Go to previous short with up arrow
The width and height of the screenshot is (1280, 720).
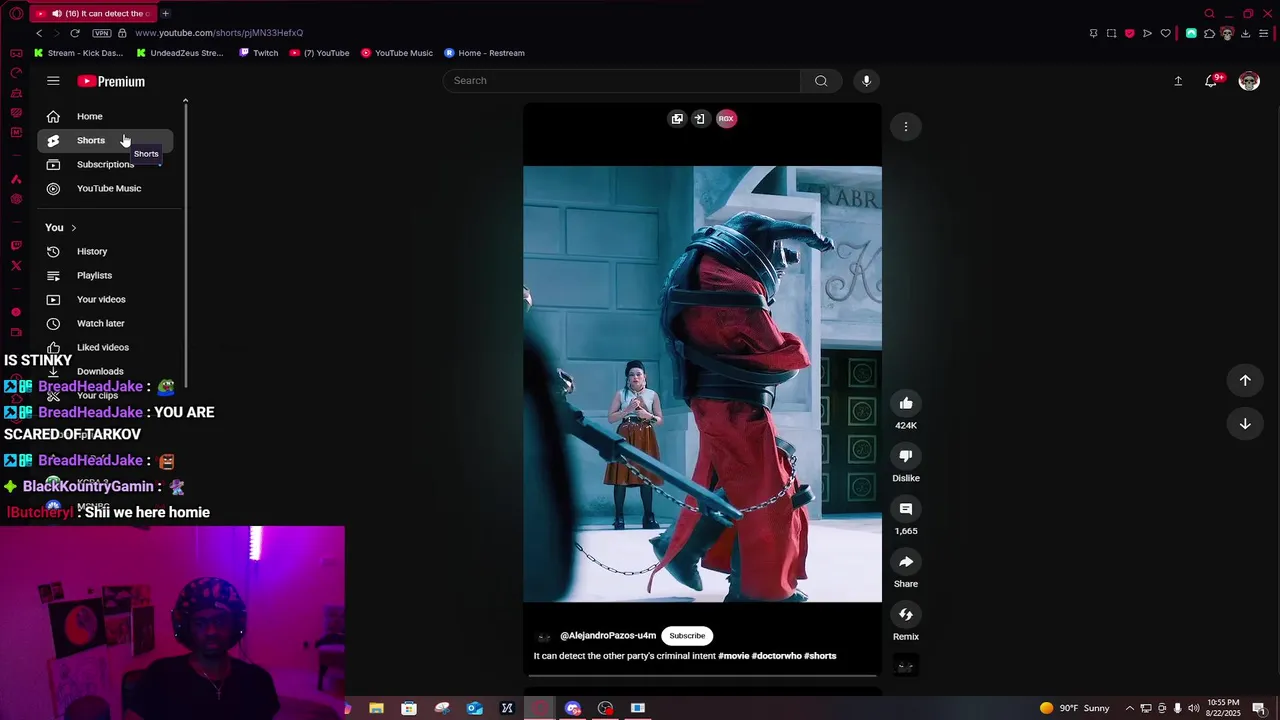1245,380
